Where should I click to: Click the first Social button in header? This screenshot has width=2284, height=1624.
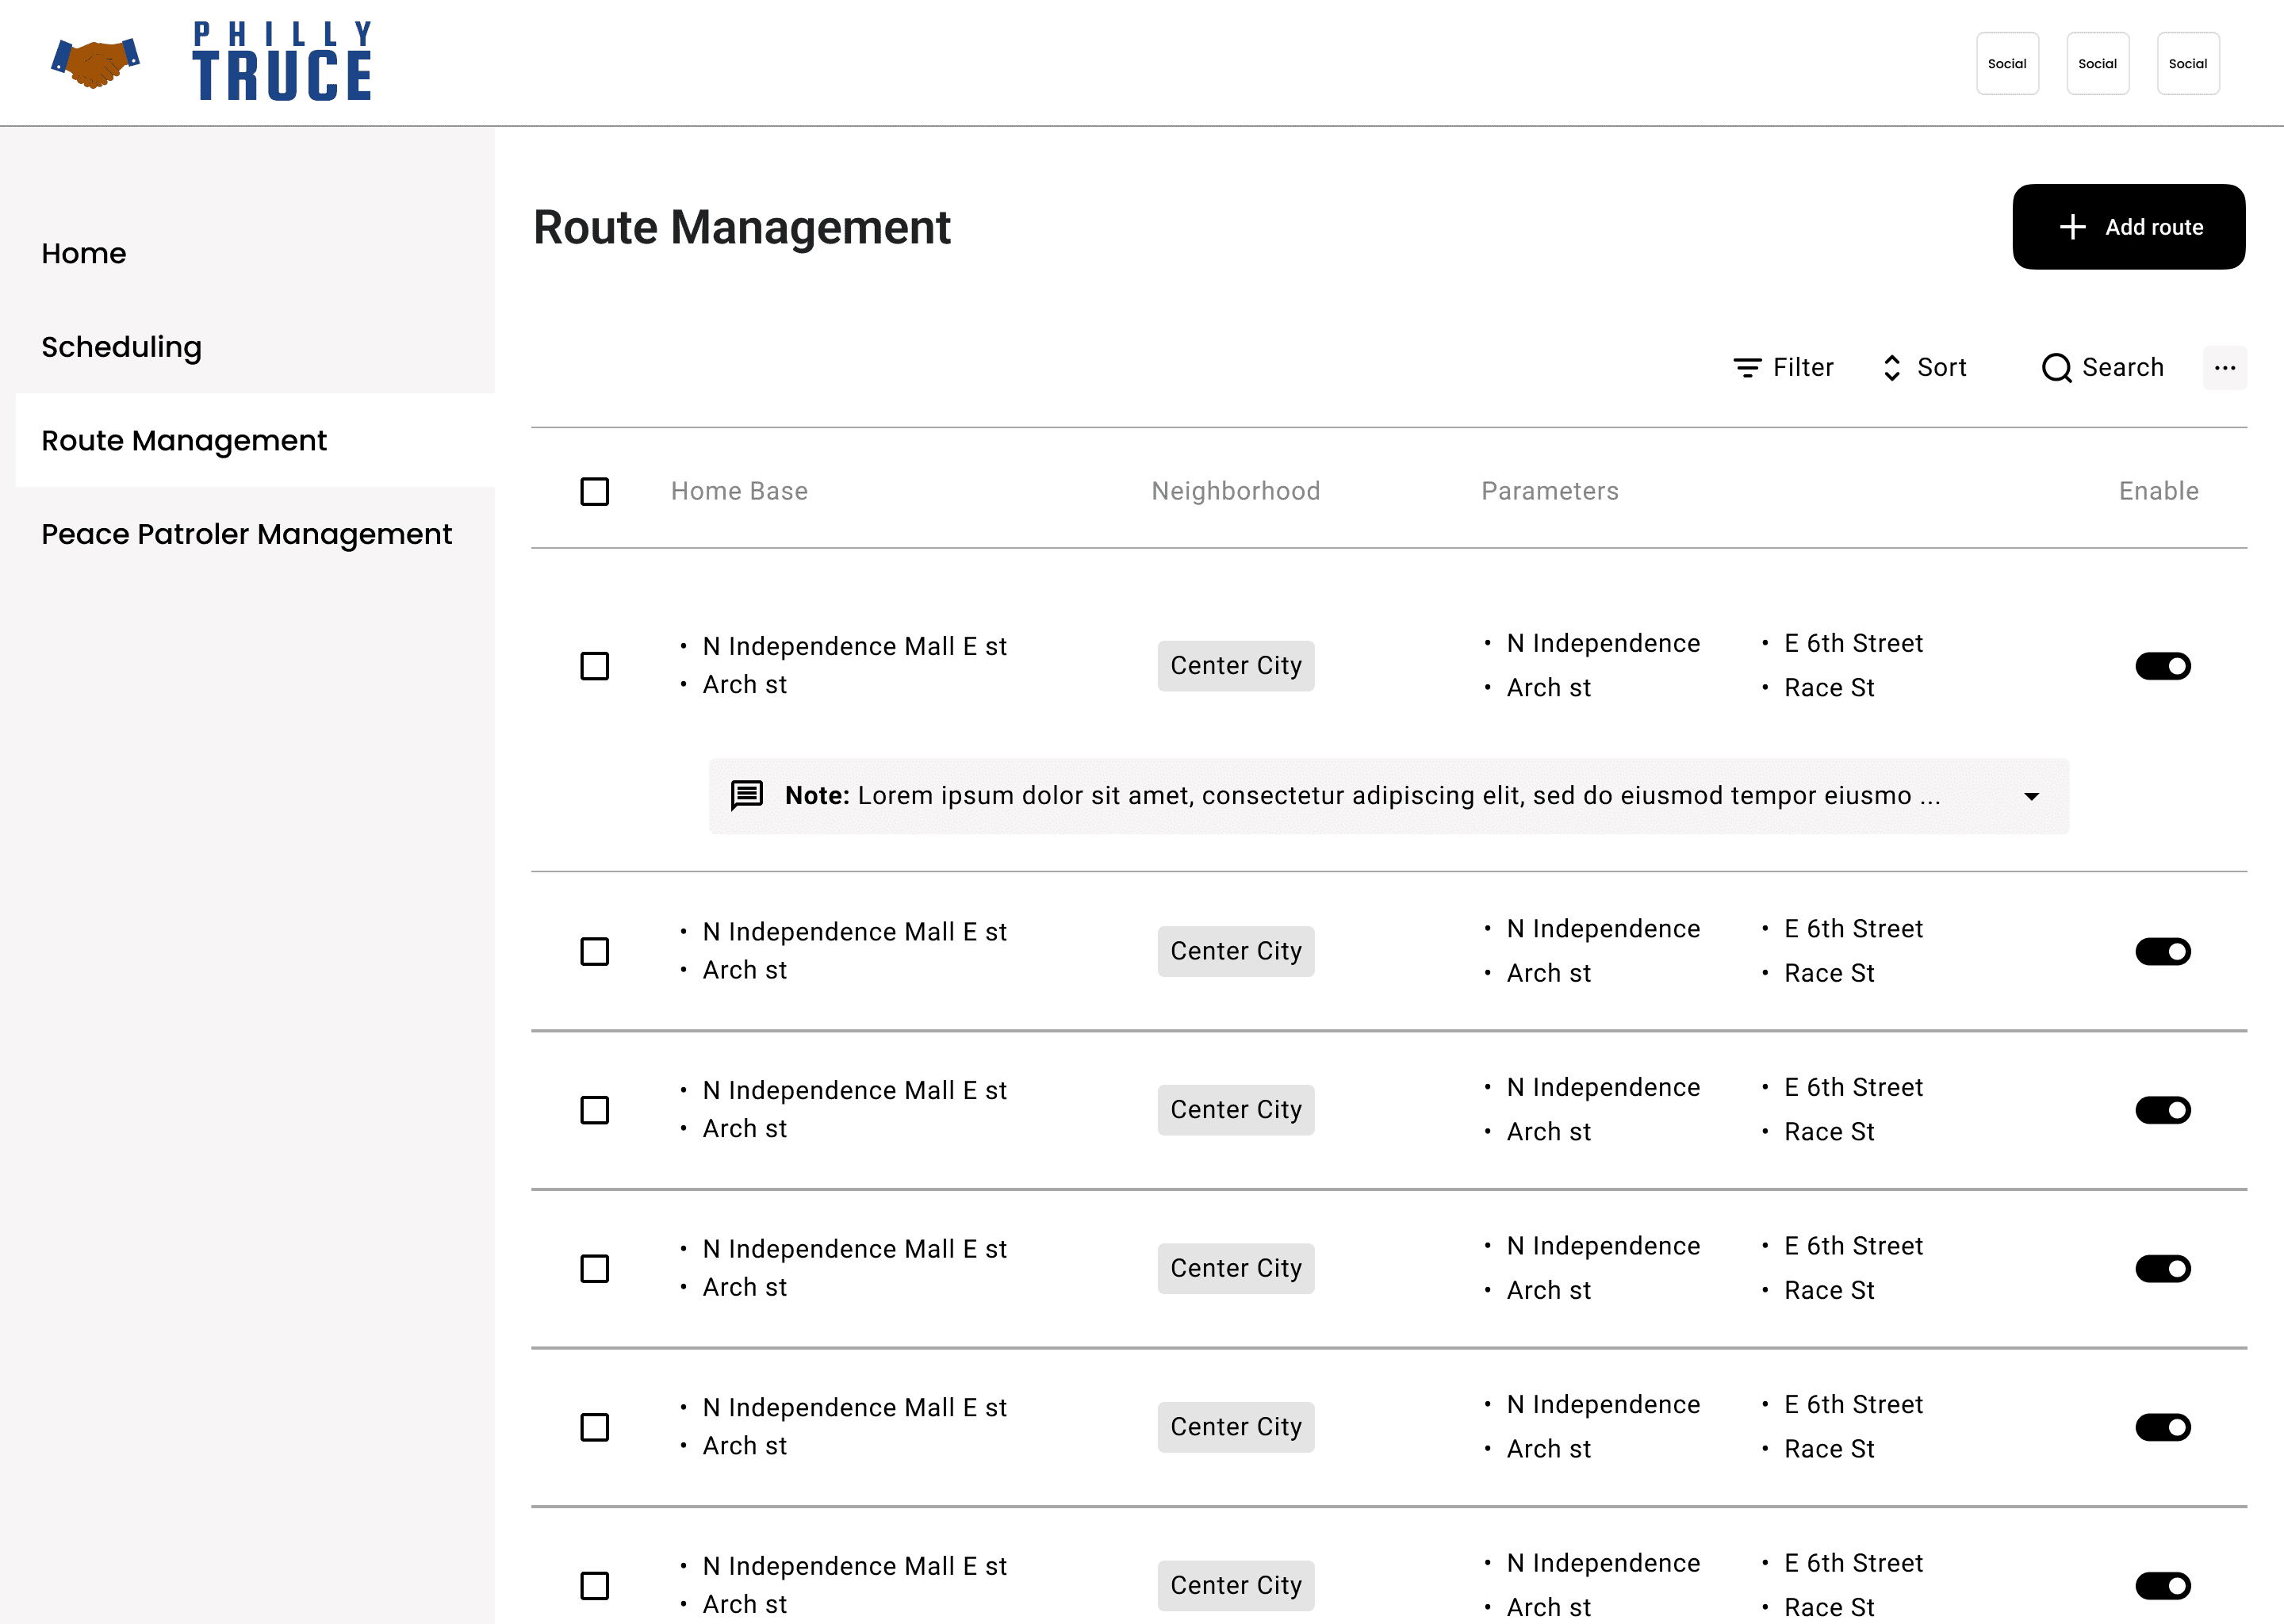2007,63
